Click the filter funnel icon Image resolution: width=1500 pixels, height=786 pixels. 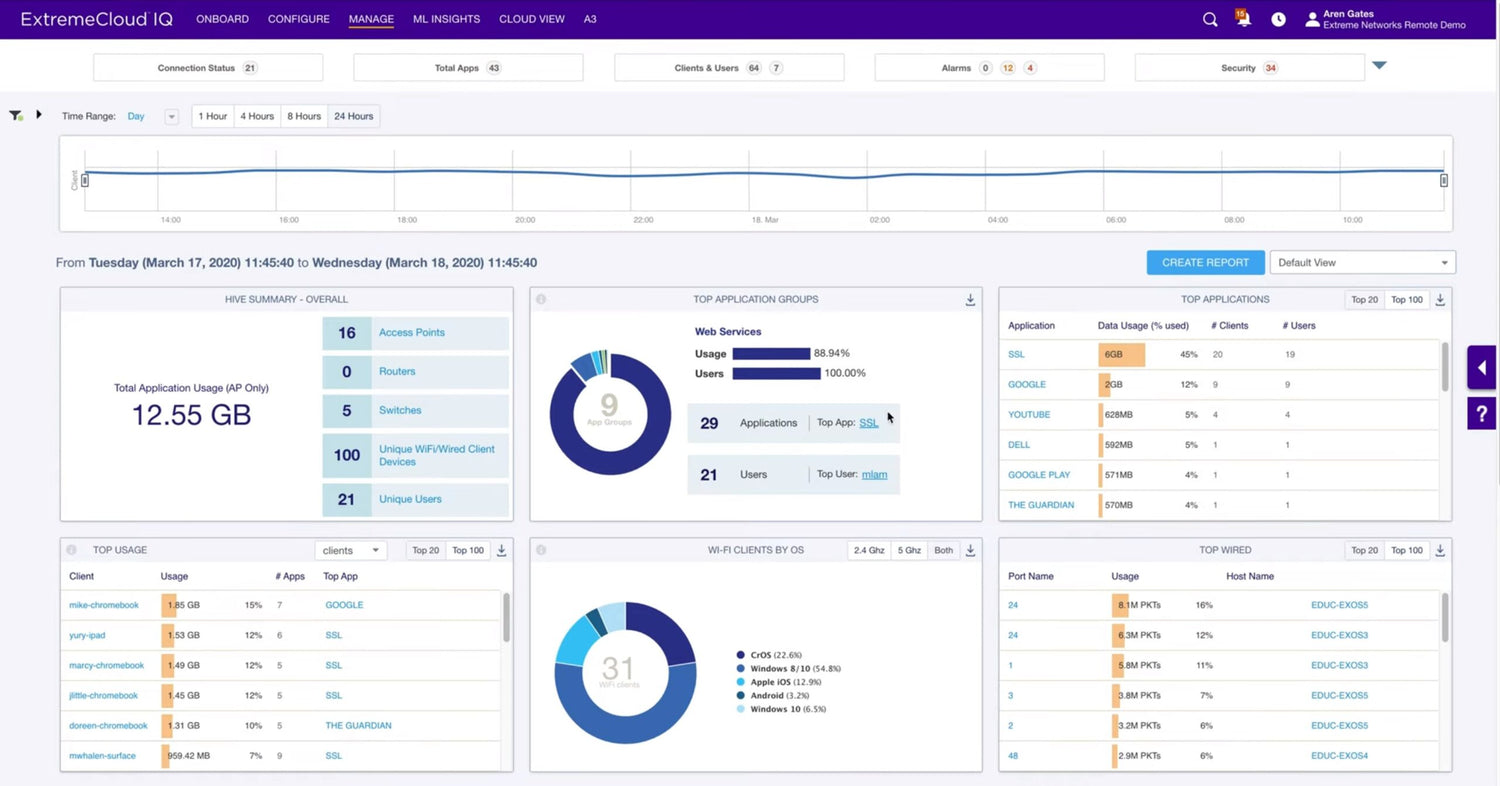(16, 116)
